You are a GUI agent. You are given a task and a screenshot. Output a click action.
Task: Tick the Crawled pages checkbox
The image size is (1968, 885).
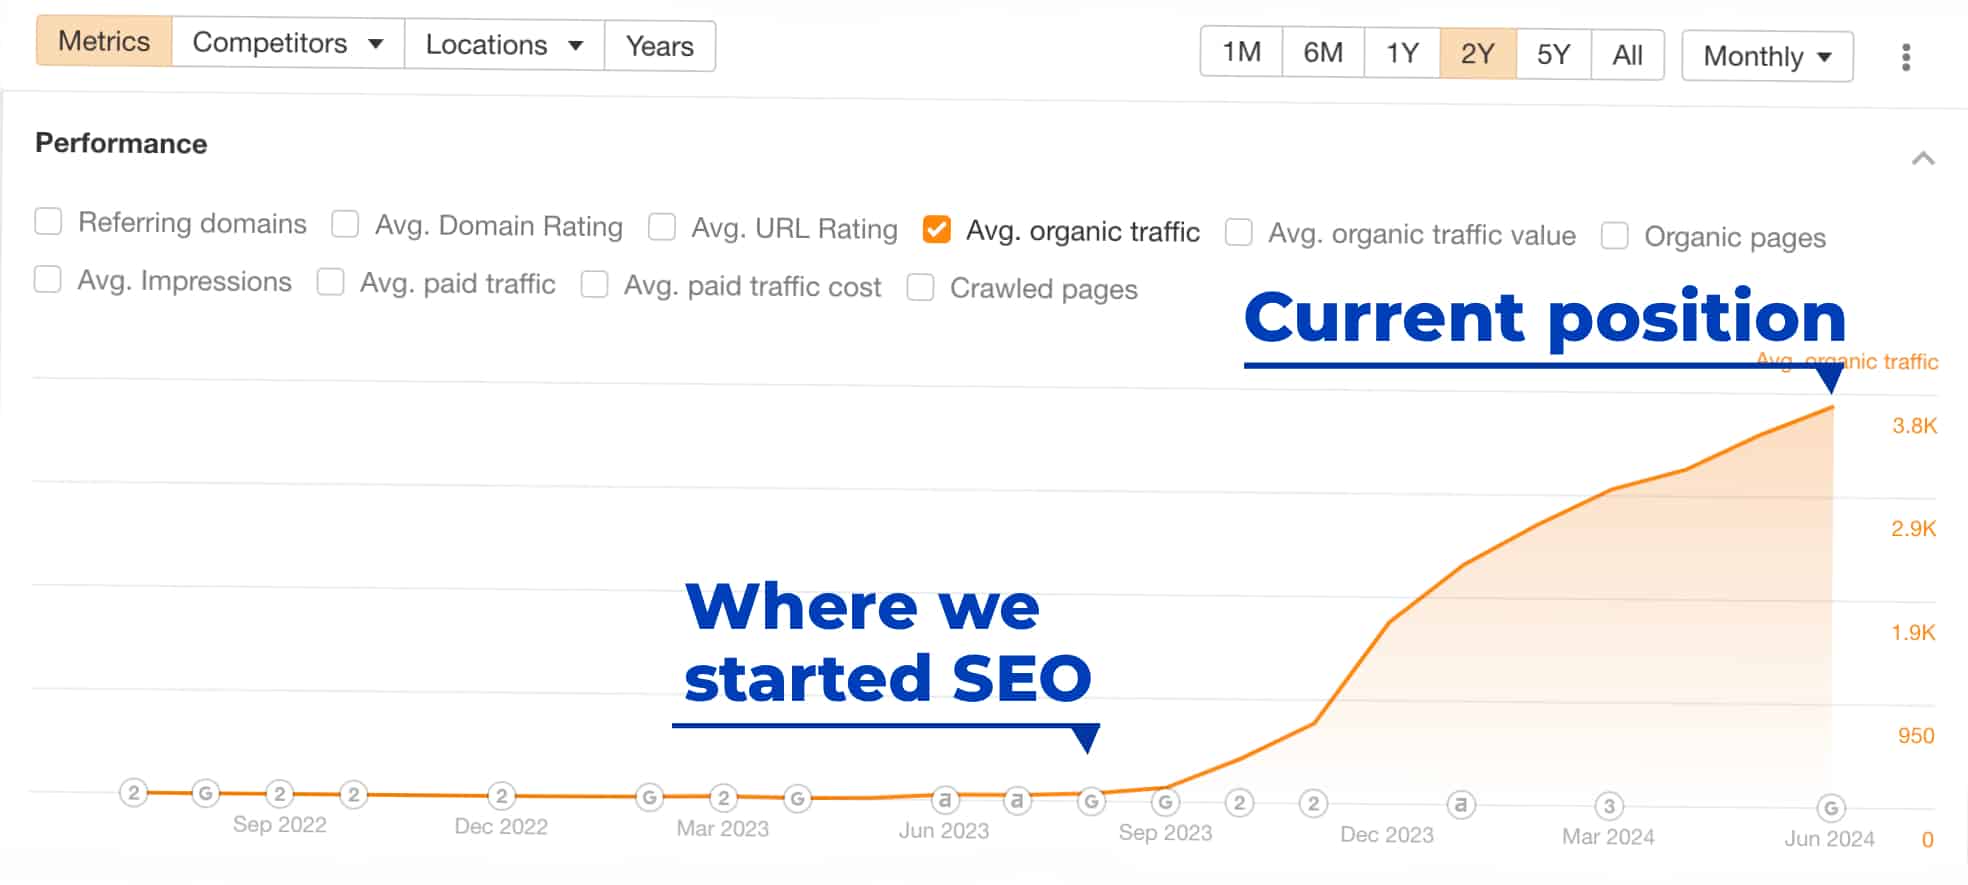click(x=920, y=288)
